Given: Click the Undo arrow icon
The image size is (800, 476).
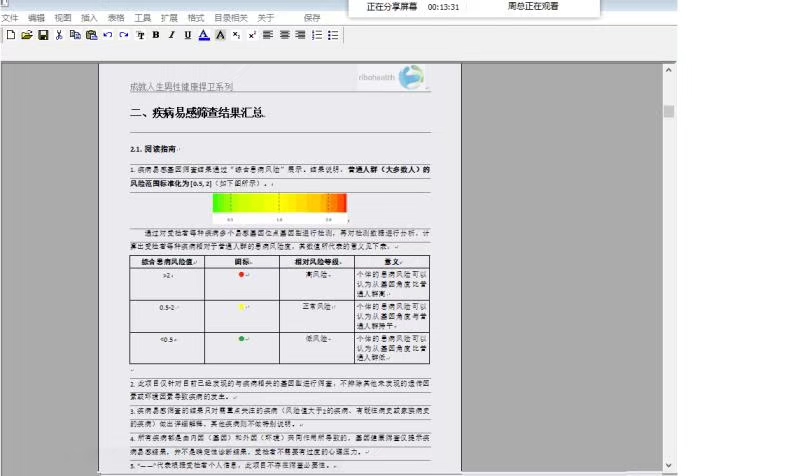Looking at the screenshot, I should pyautogui.click(x=108, y=35).
